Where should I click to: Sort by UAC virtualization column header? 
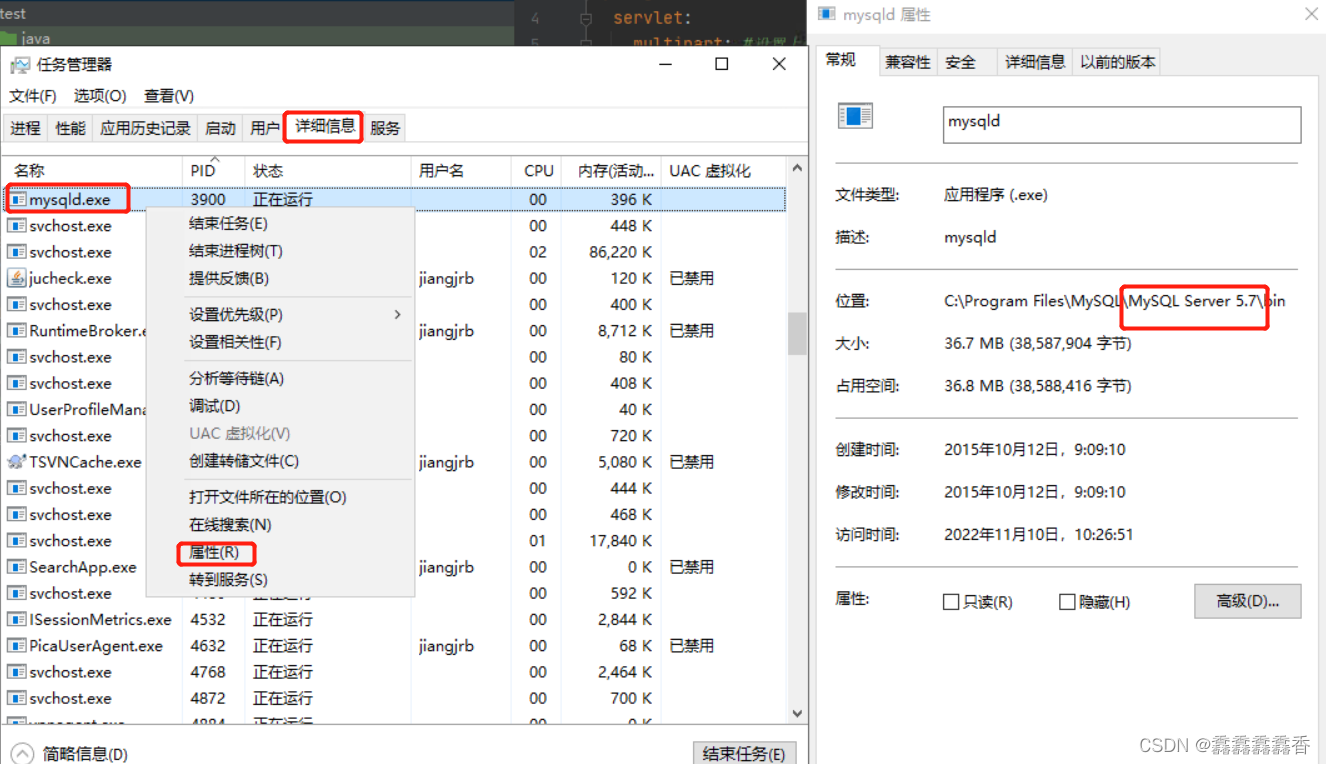click(x=723, y=170)
